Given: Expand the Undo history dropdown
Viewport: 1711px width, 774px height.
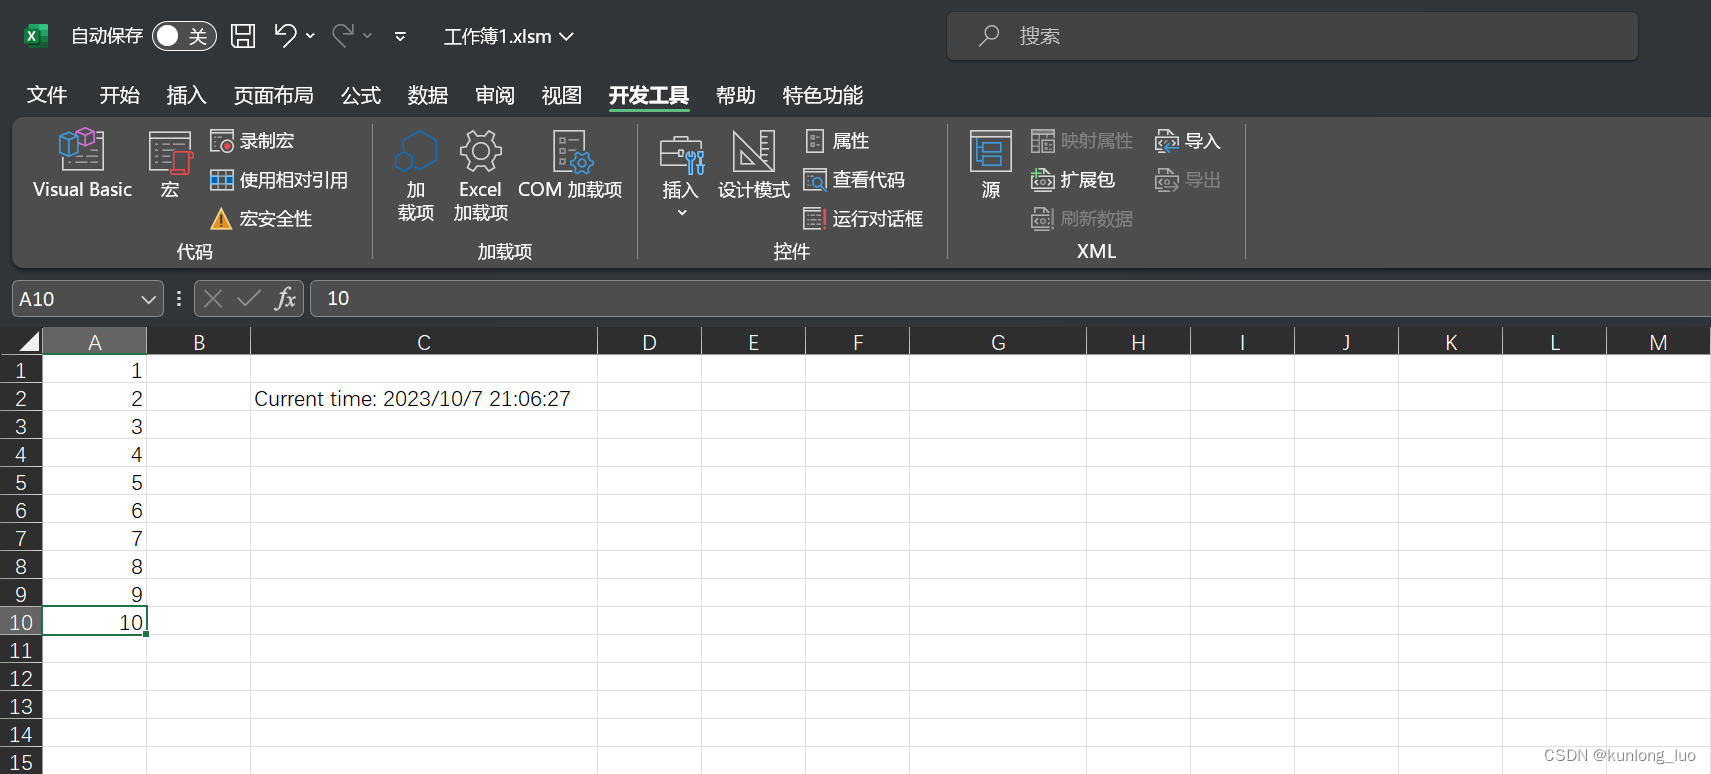Looking at the screenshot, I should 311,36.
